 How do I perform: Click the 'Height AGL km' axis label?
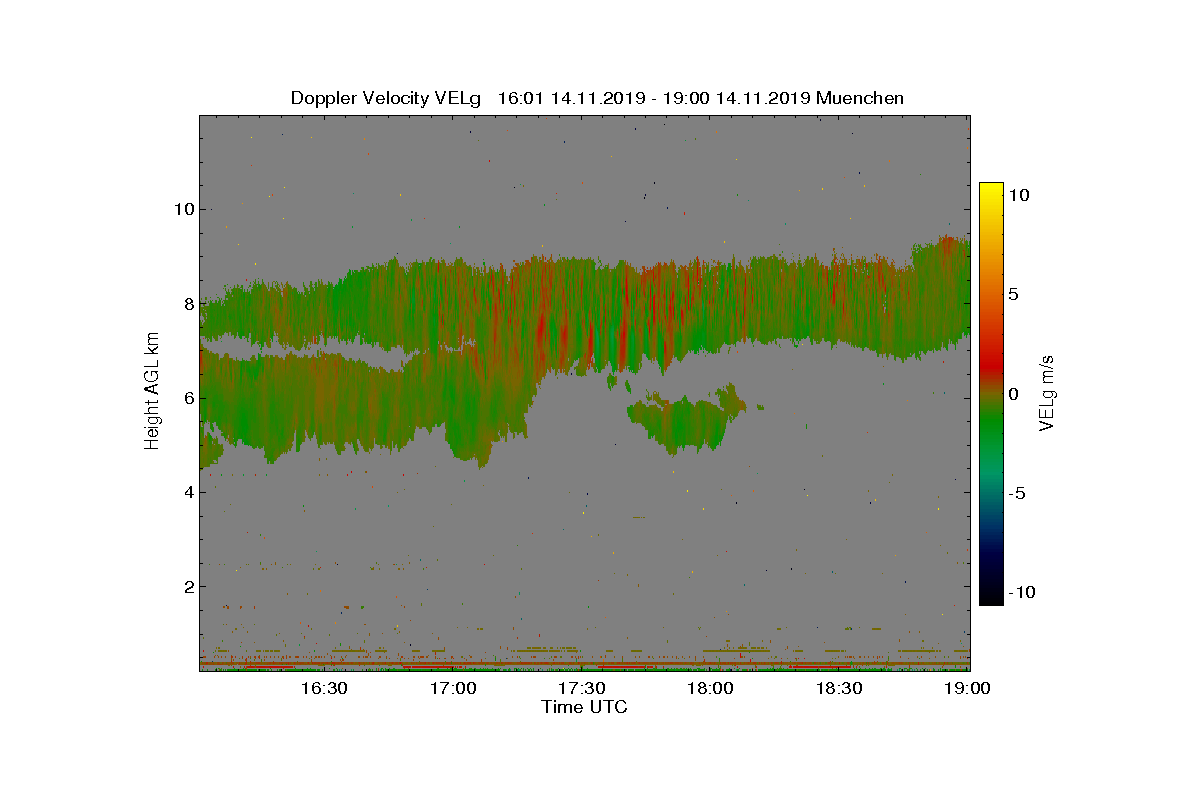[x=152, y=390]
